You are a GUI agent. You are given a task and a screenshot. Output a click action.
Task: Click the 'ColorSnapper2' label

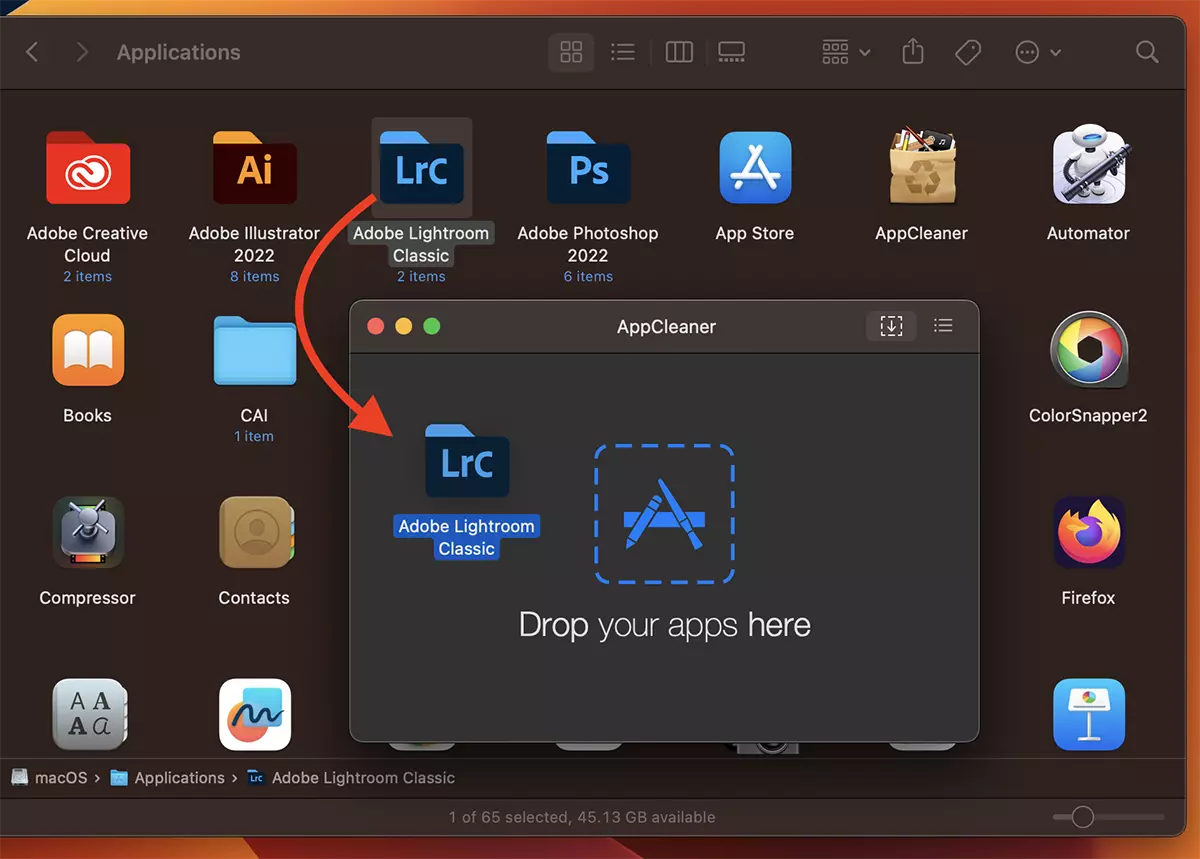point(1089,415)
